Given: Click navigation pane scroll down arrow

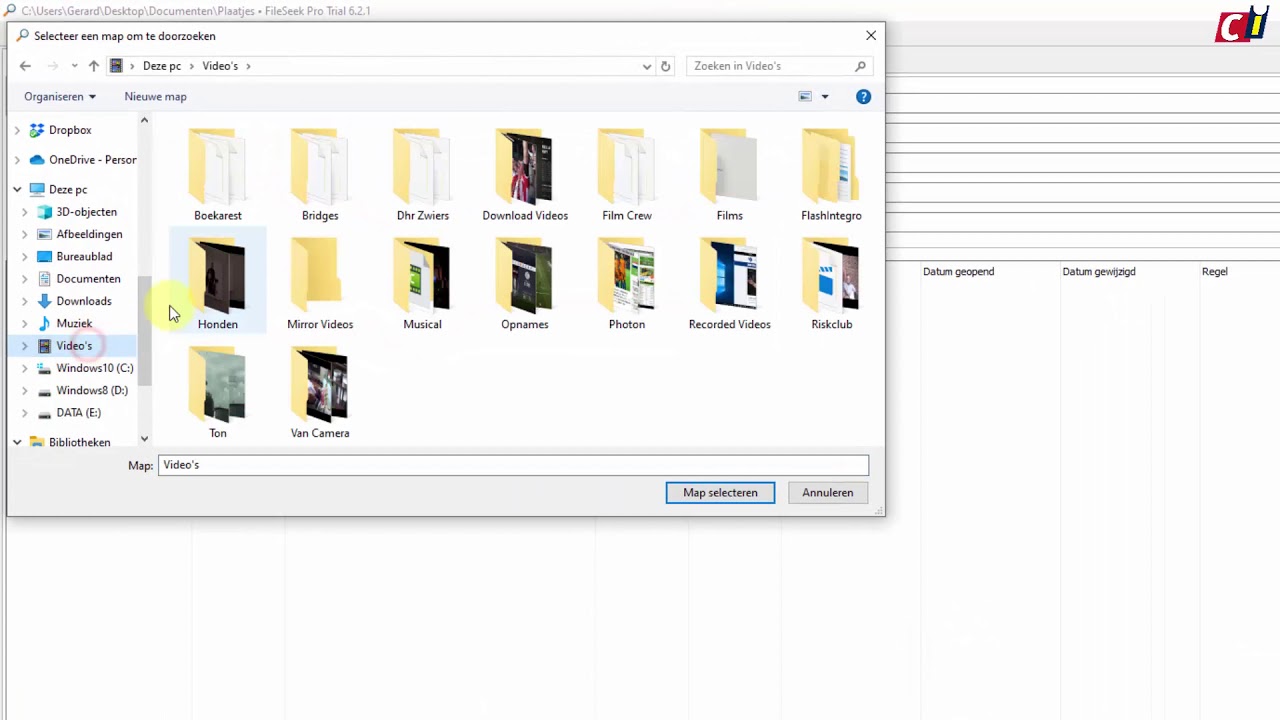Looking at the screenshot, I should pos(144,439).
